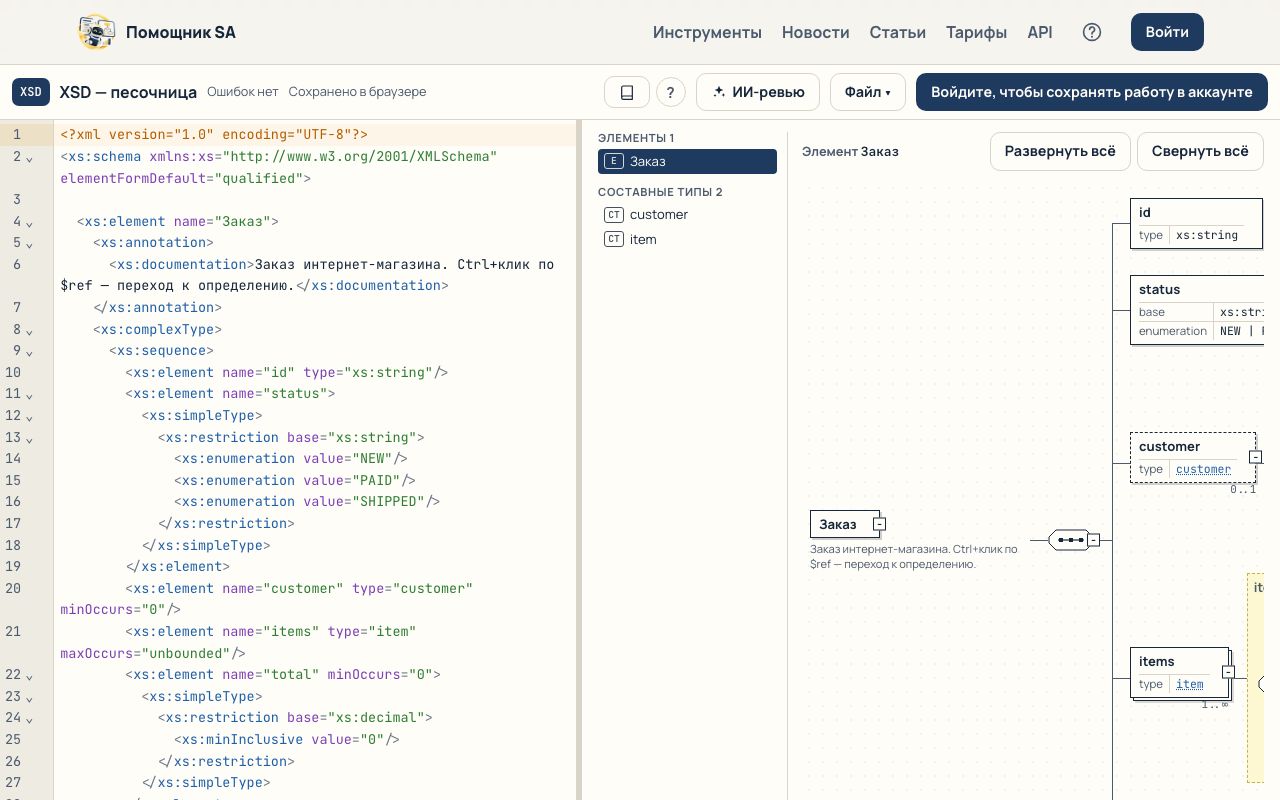This screenshot has height=800, width=1280.
Task: Collapse the Заказ node in the diagram
Action: coord(879,524)
